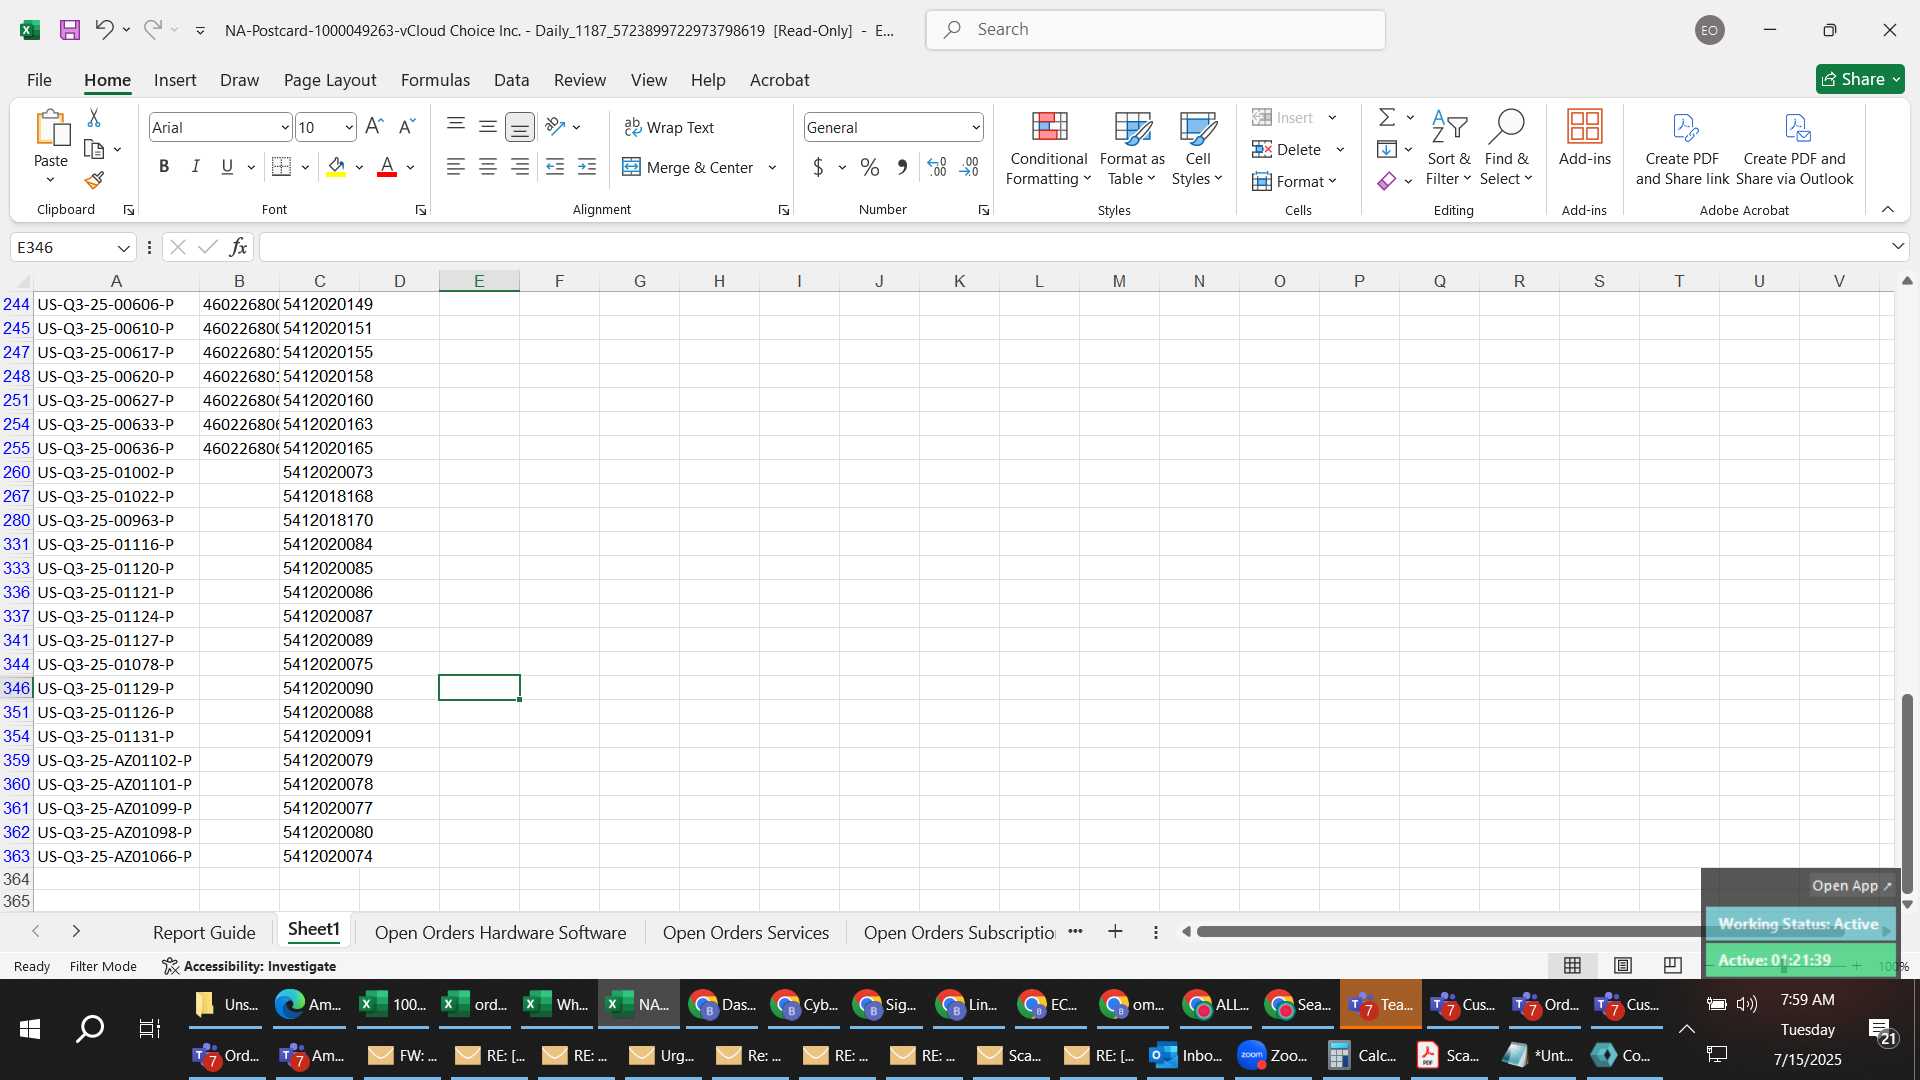The height and width of the screenshot is (1080, 1920).
Task: Click the Increase Decimal icon
Action: point(937,167)
